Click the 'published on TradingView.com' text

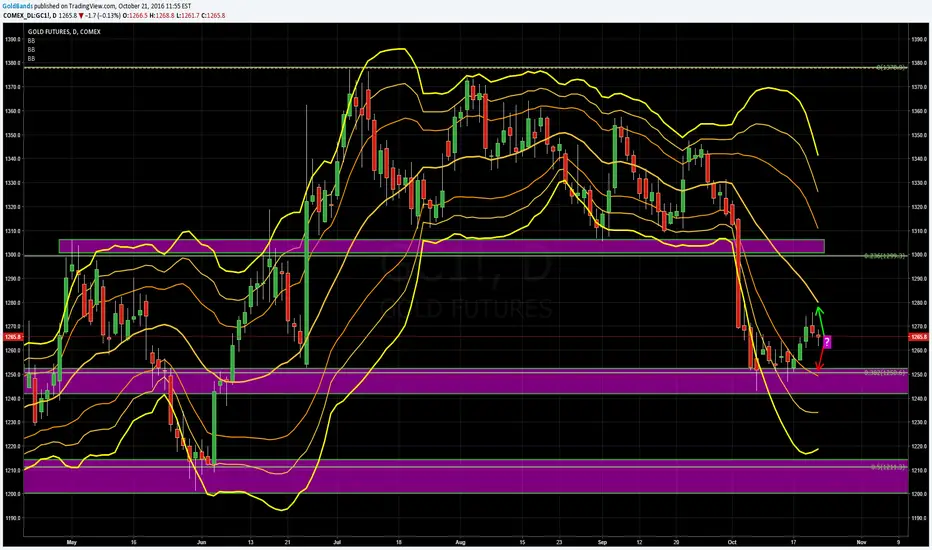tap(74, 6)
